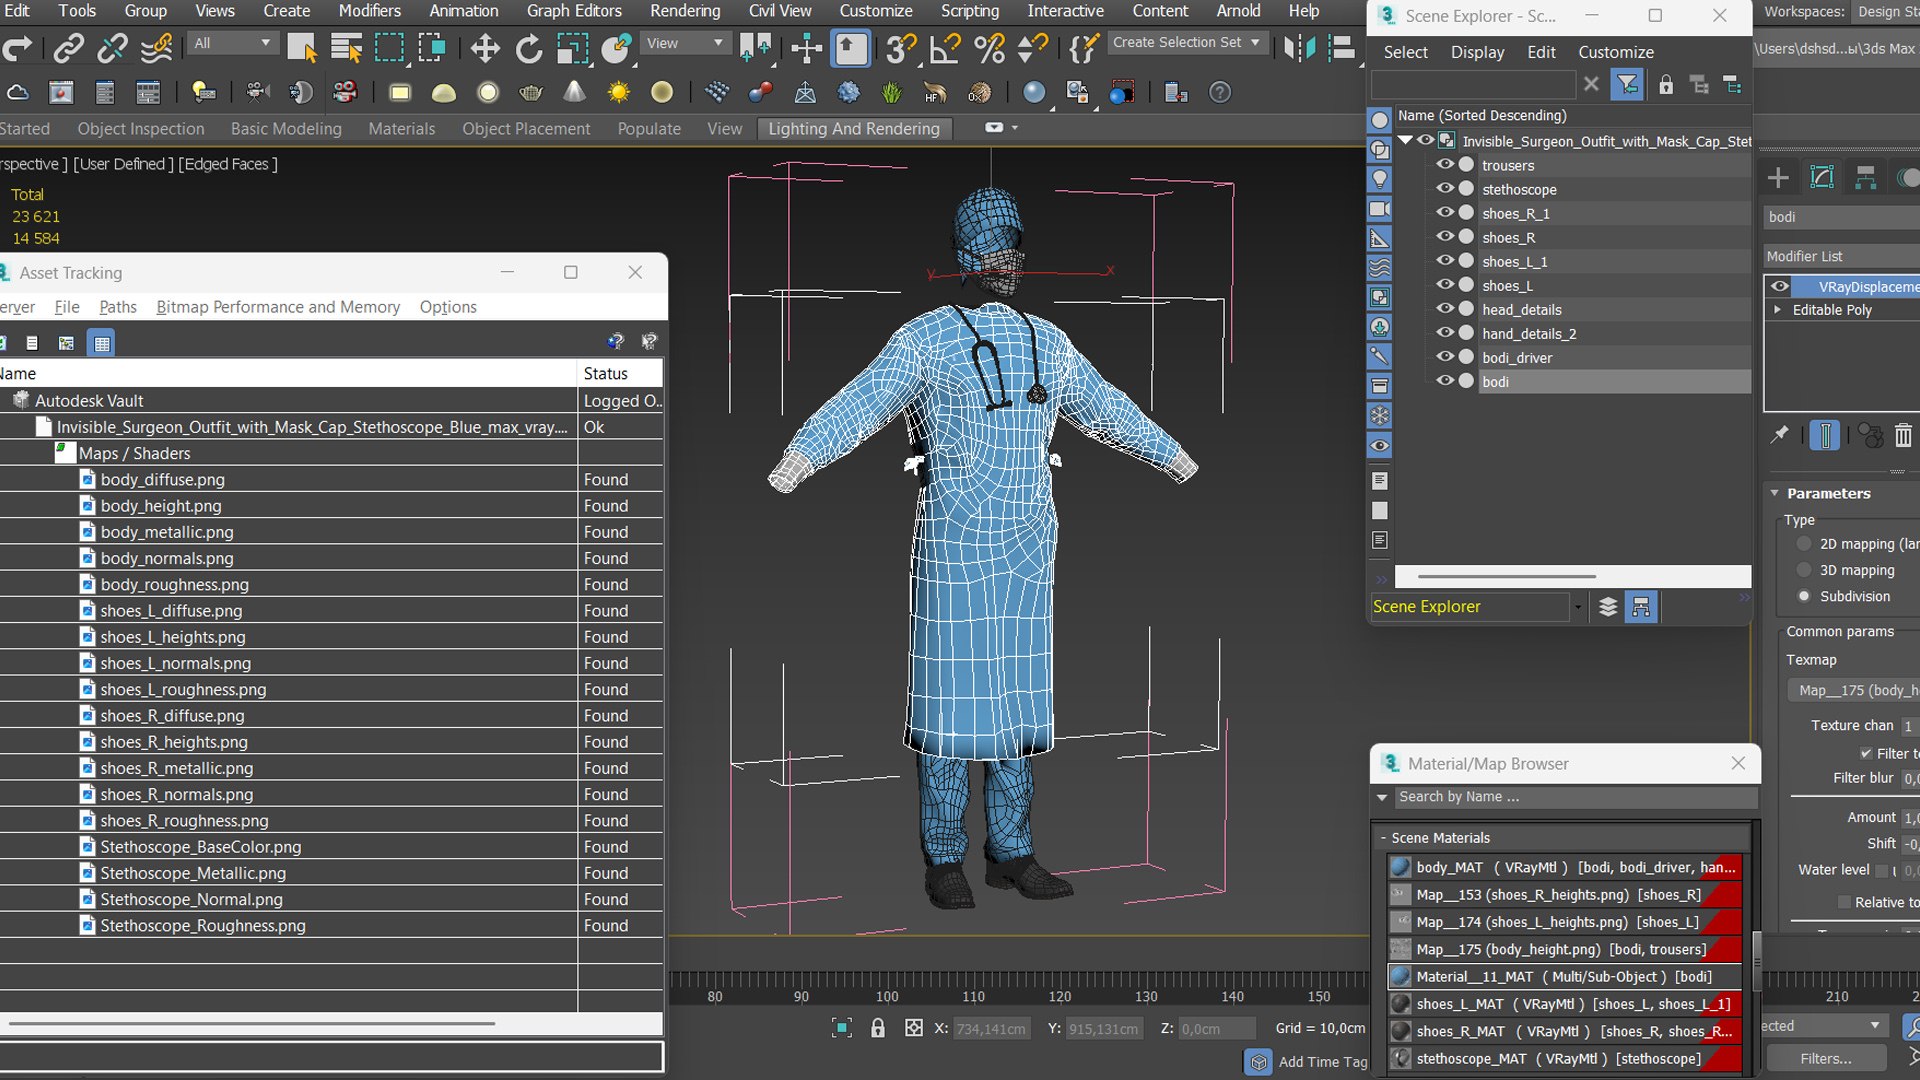Hide the stethoscope object eye icon
The height and width of the screenshot is (1080, 1920).
tap(1445, 189)
